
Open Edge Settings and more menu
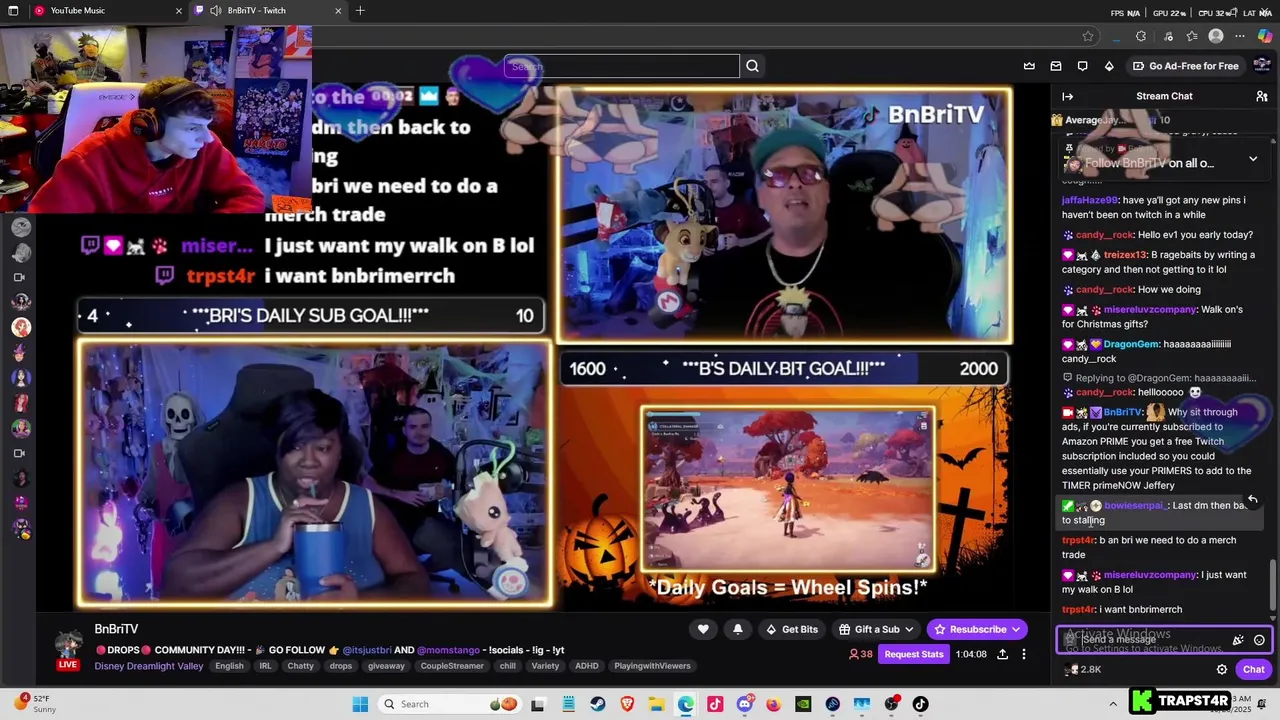click(x=1241, y=36)
